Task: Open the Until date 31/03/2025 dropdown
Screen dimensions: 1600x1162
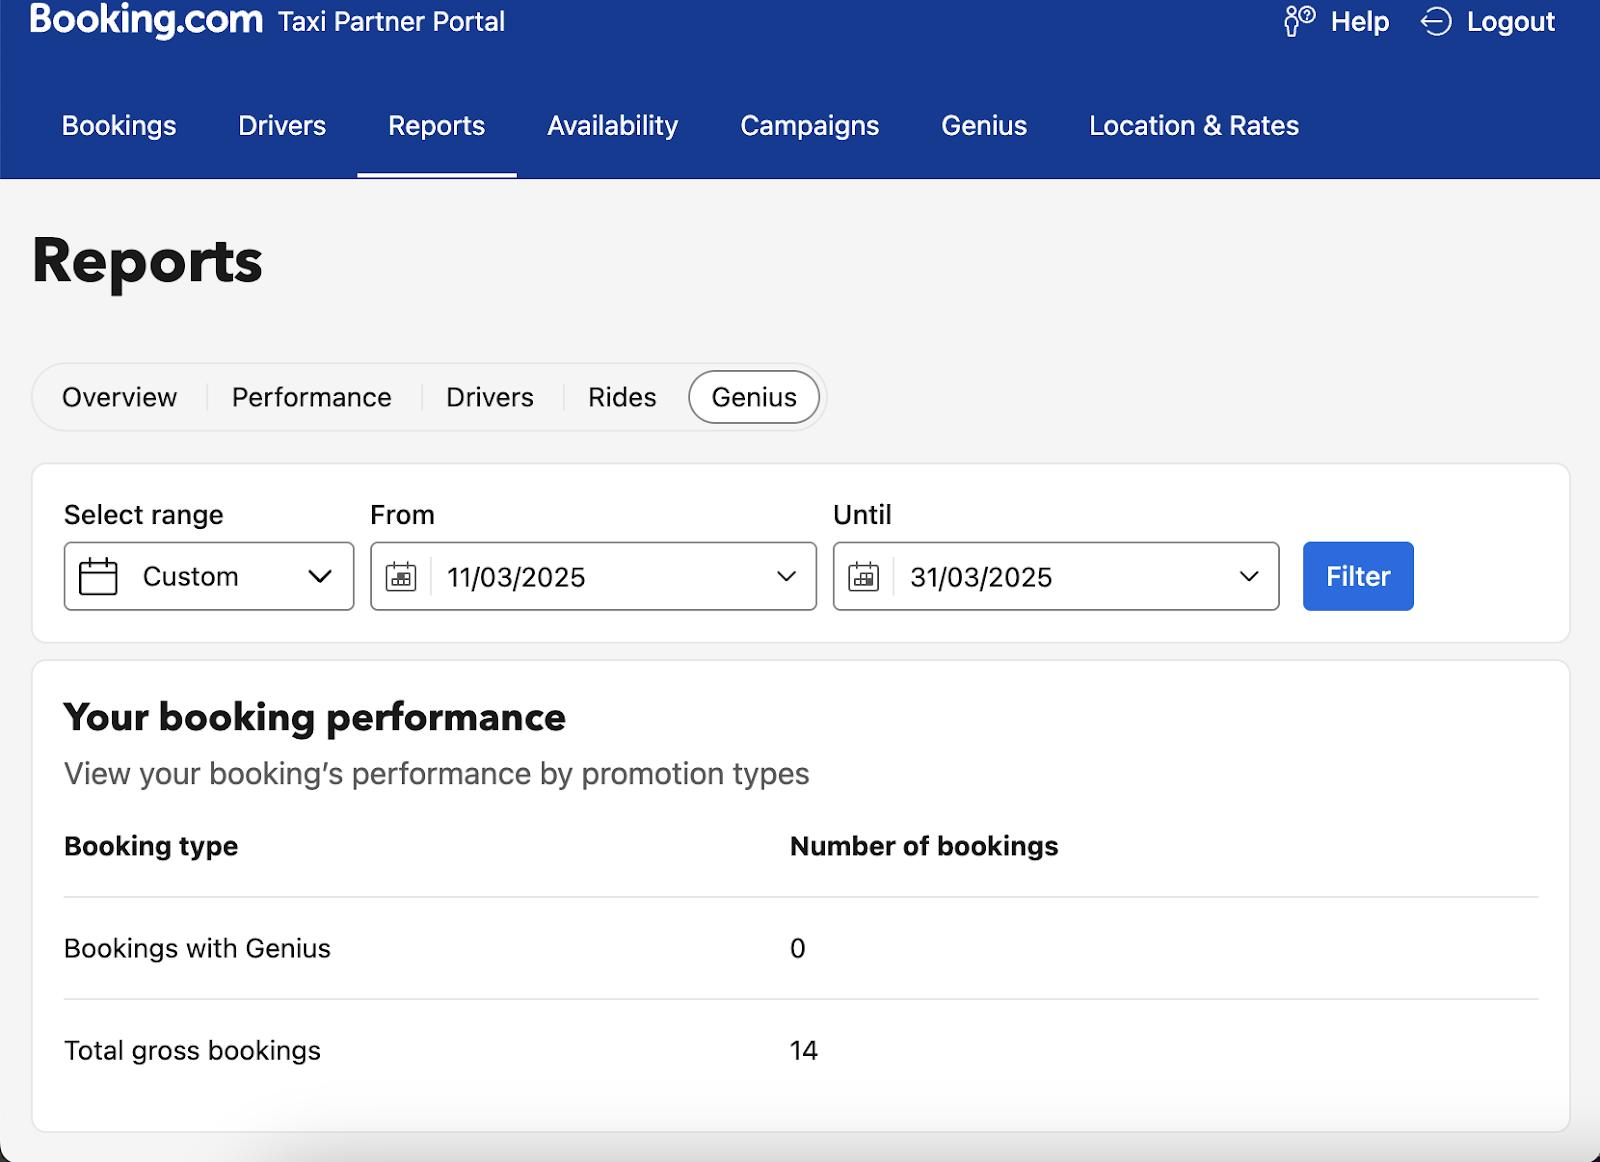Action: (x=1056, y=576)
